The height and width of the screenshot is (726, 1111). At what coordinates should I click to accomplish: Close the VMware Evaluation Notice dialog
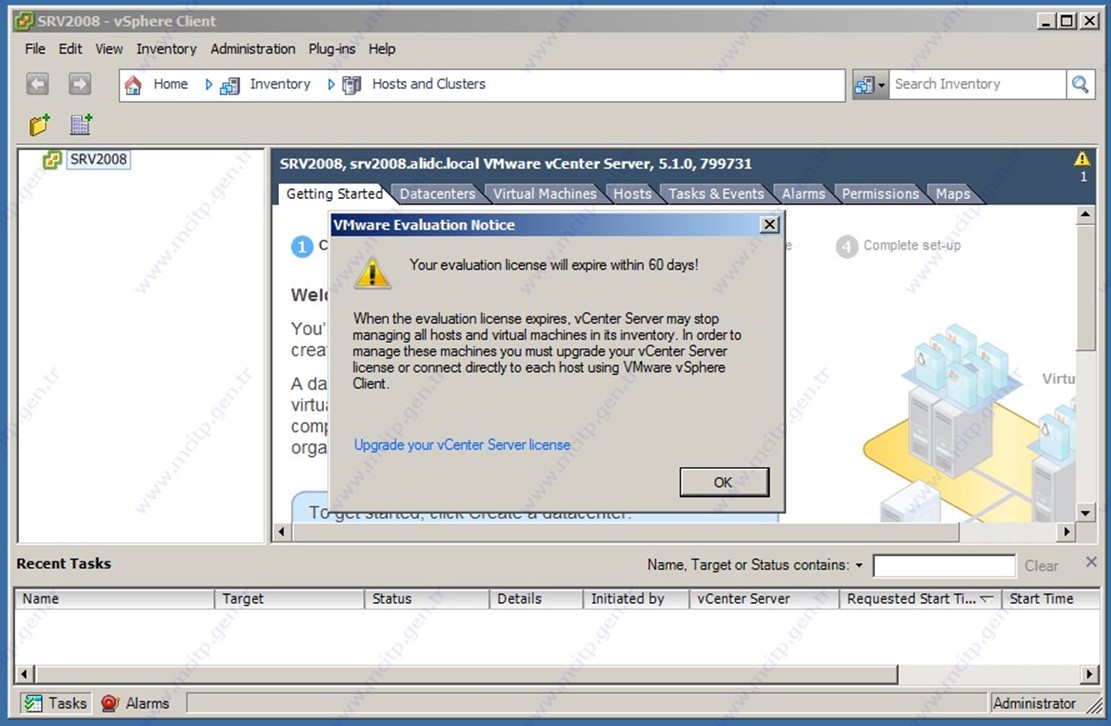(769, 225)
